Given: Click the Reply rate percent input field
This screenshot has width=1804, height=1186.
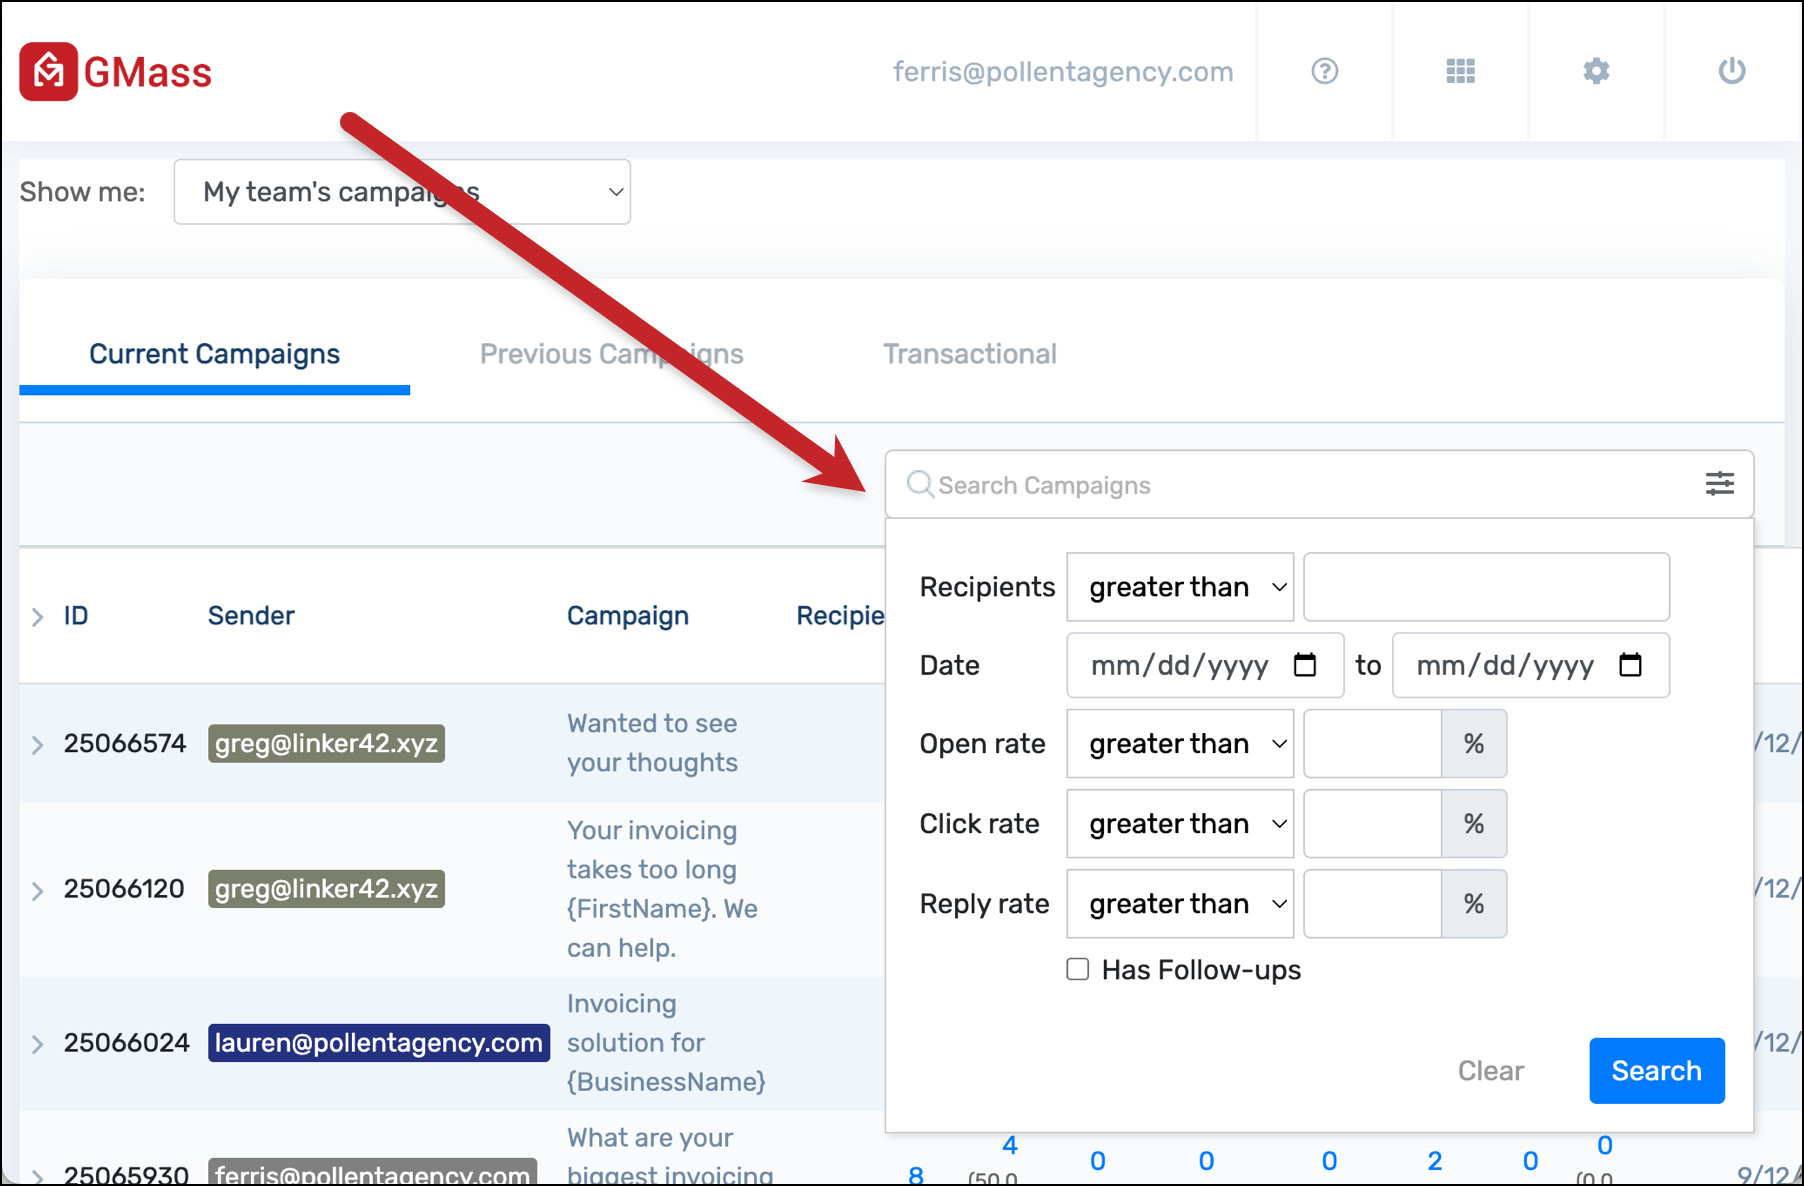Looking at the screenshot, I should point(1373,904).
